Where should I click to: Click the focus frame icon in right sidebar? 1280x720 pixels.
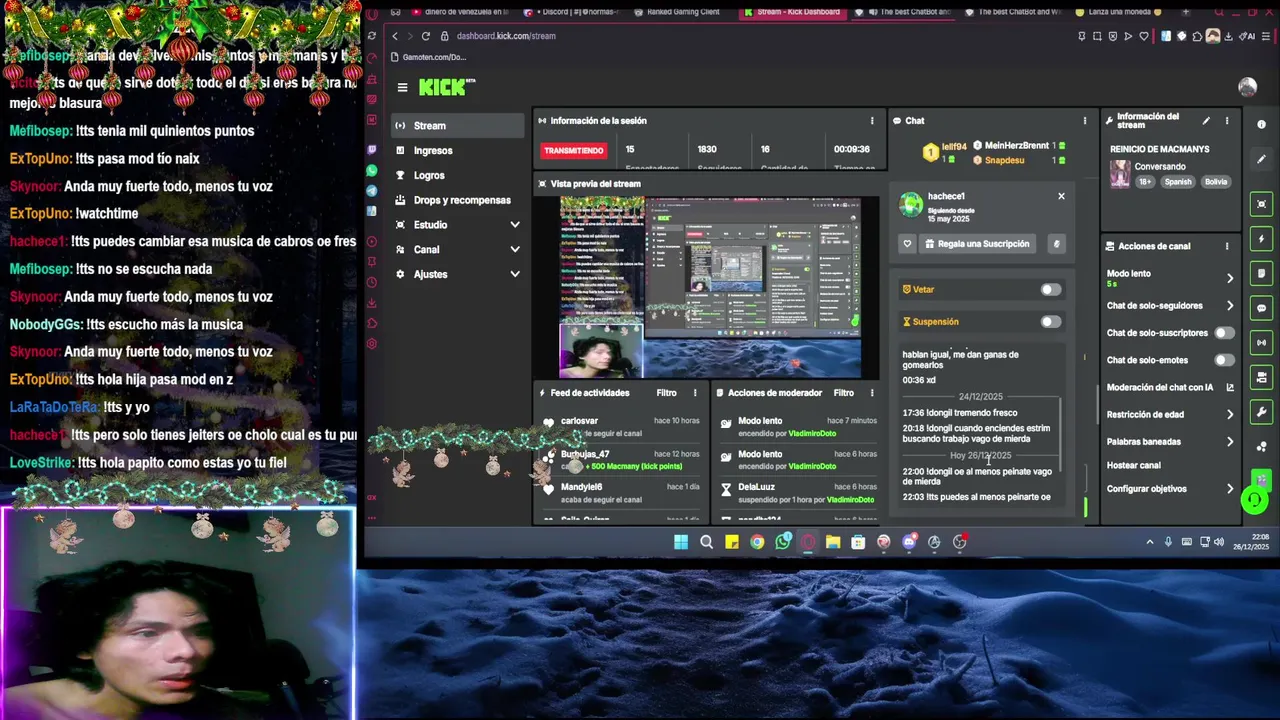click(x=1261, y=204)
